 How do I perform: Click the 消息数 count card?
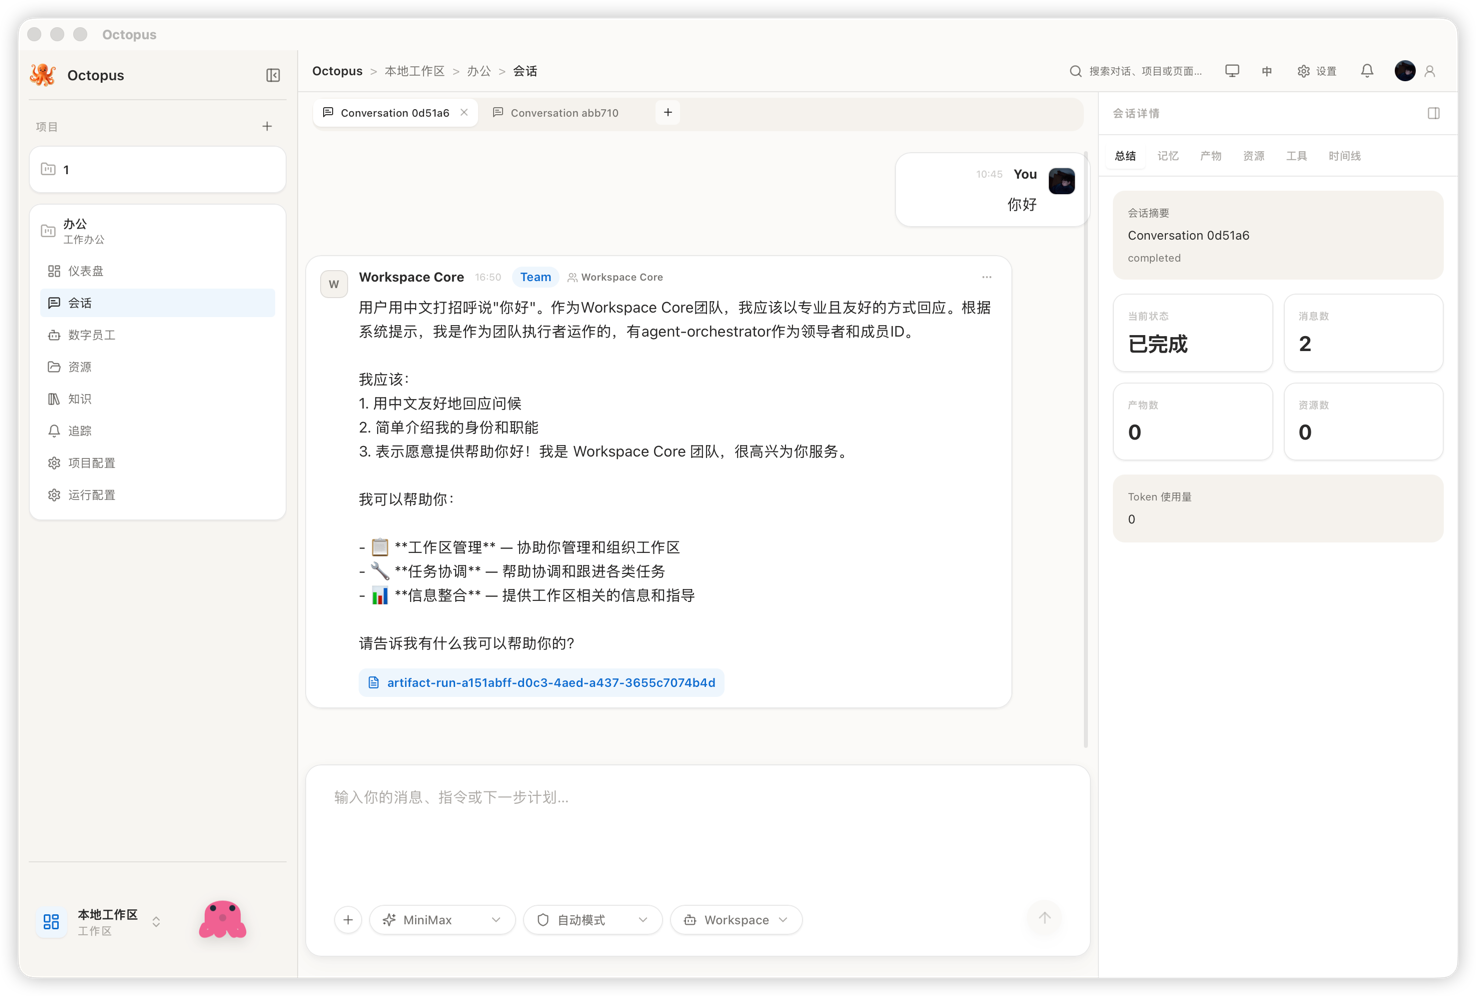pyautogui.click(x=1363, y=333)
